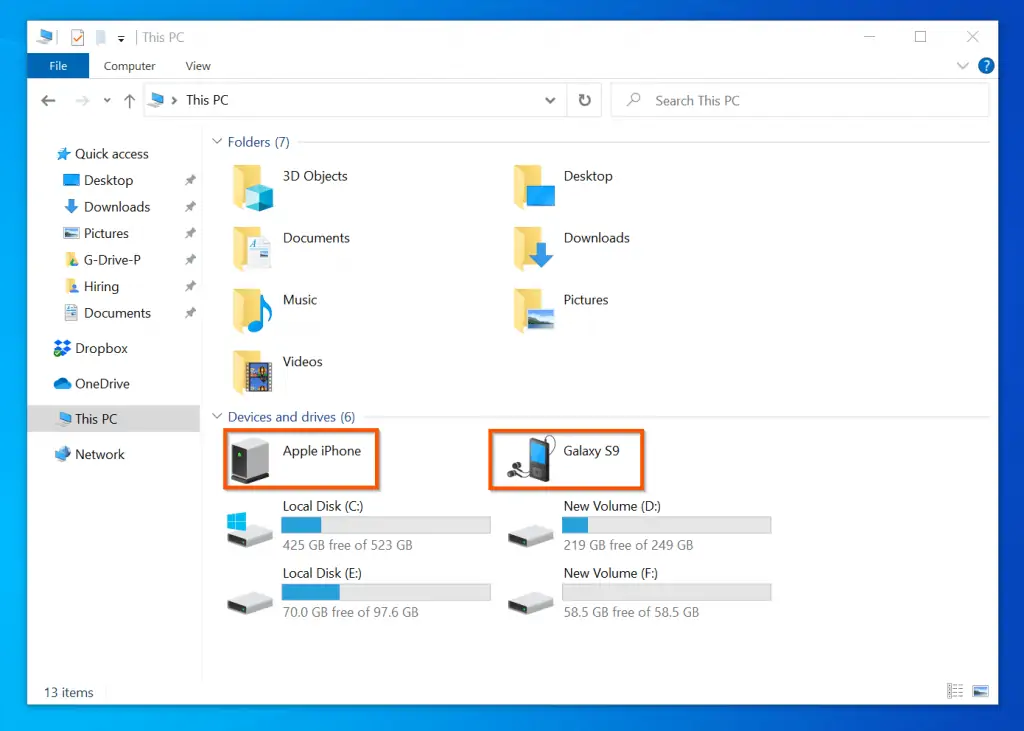This screenshot has width=1024, height=731.
Task: Switch to large icons view in status bar
Action: click(980, 690)
